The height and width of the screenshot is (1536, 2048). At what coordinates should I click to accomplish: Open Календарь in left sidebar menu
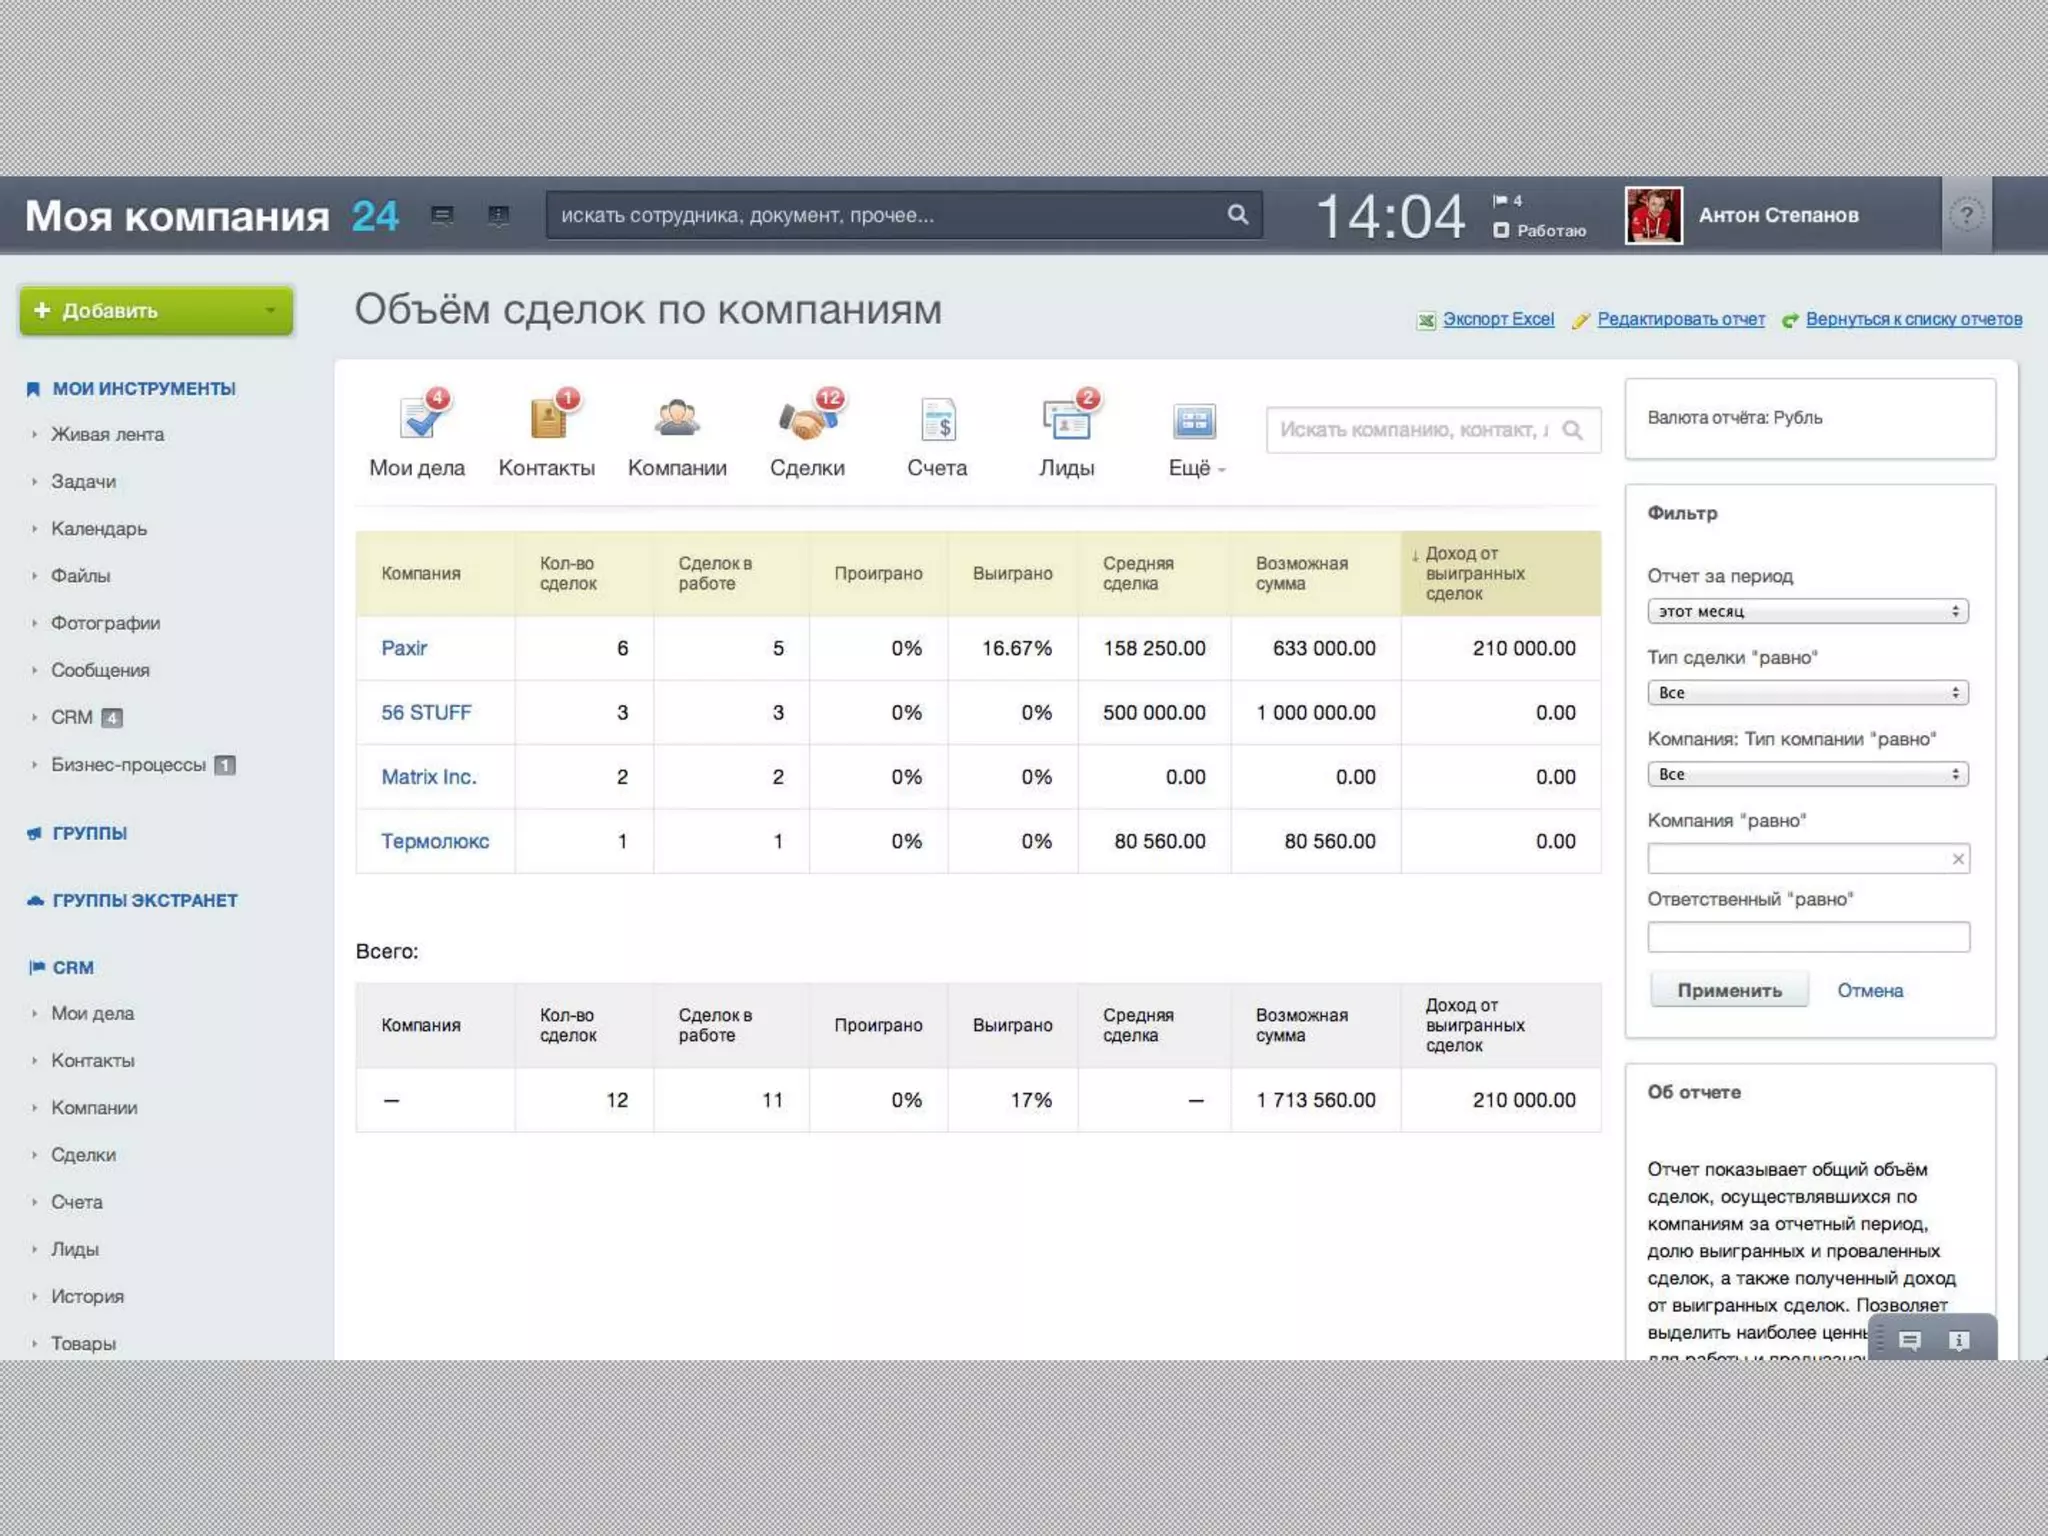99,529
